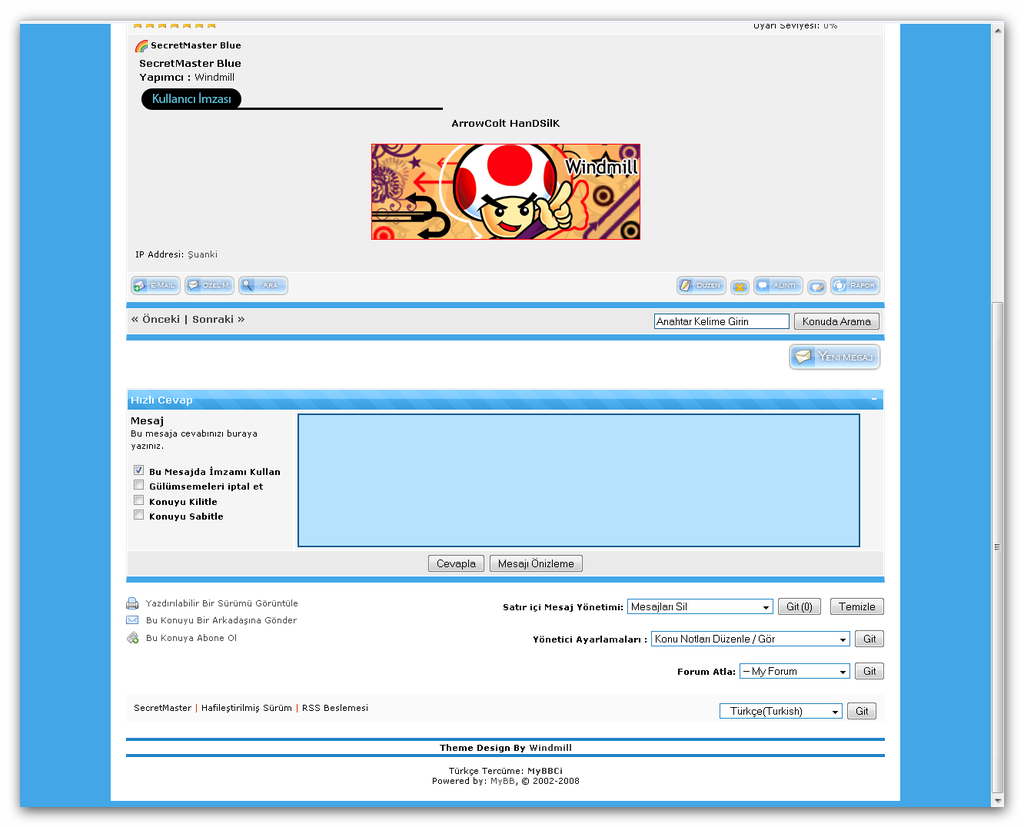This screenshot has height=827, width=1024.
Task: Open the Hafifleştirilmiş Sürüm link
Action: tap(247, 708)
